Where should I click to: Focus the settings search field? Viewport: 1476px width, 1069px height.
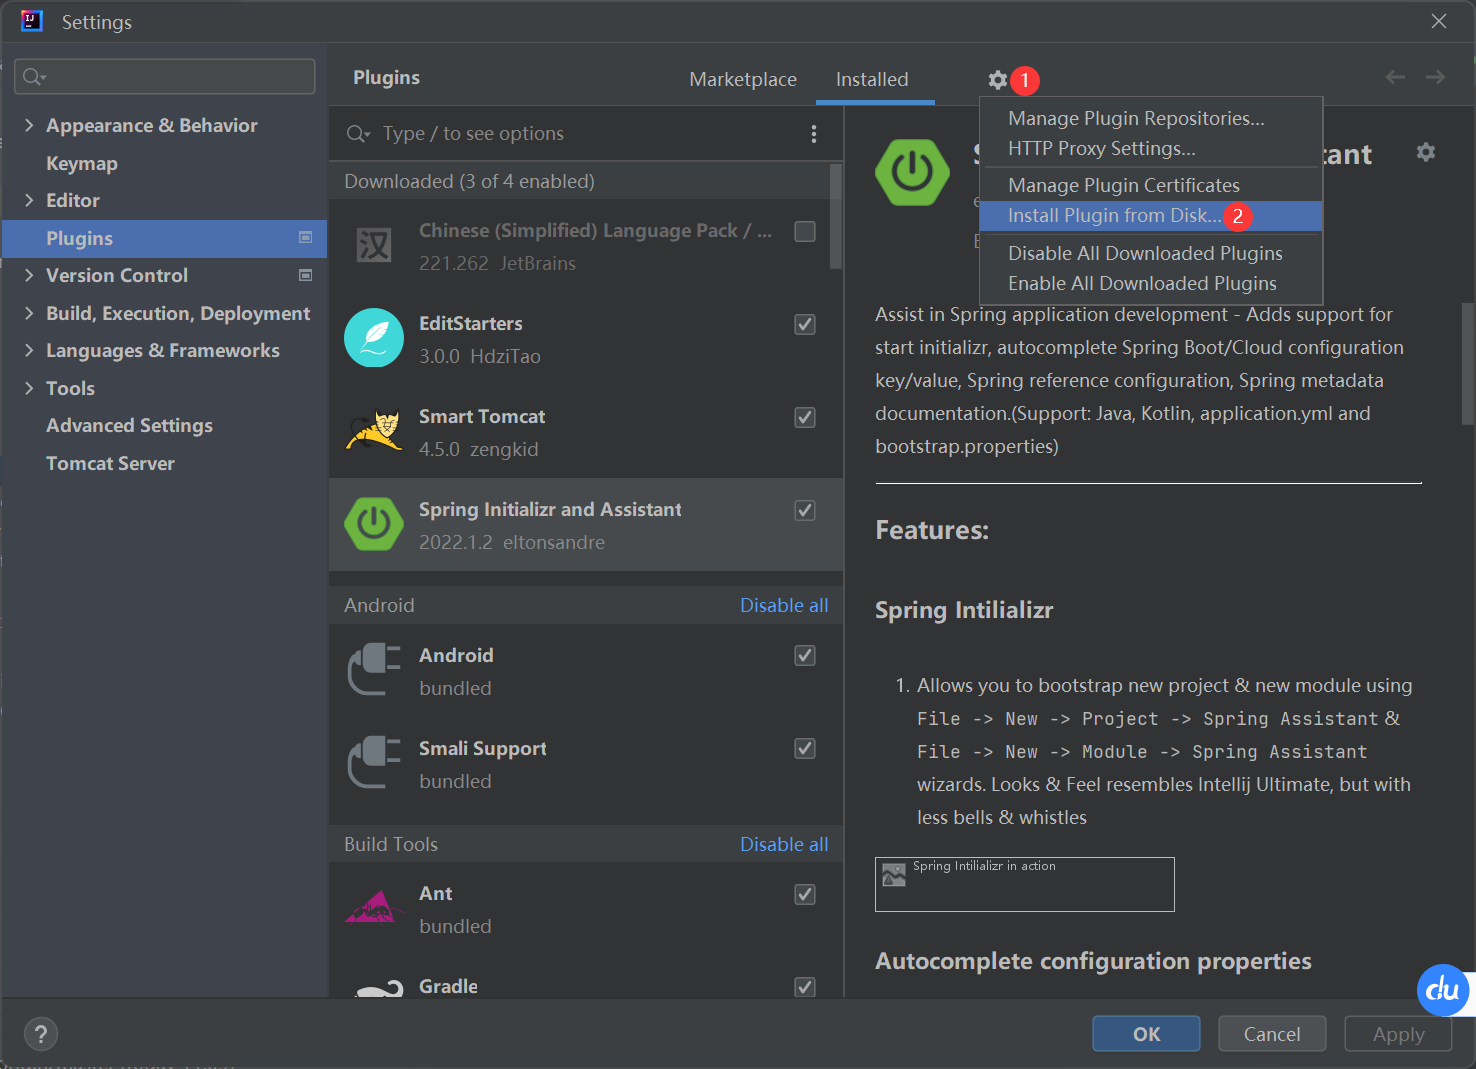coord(165,77)
